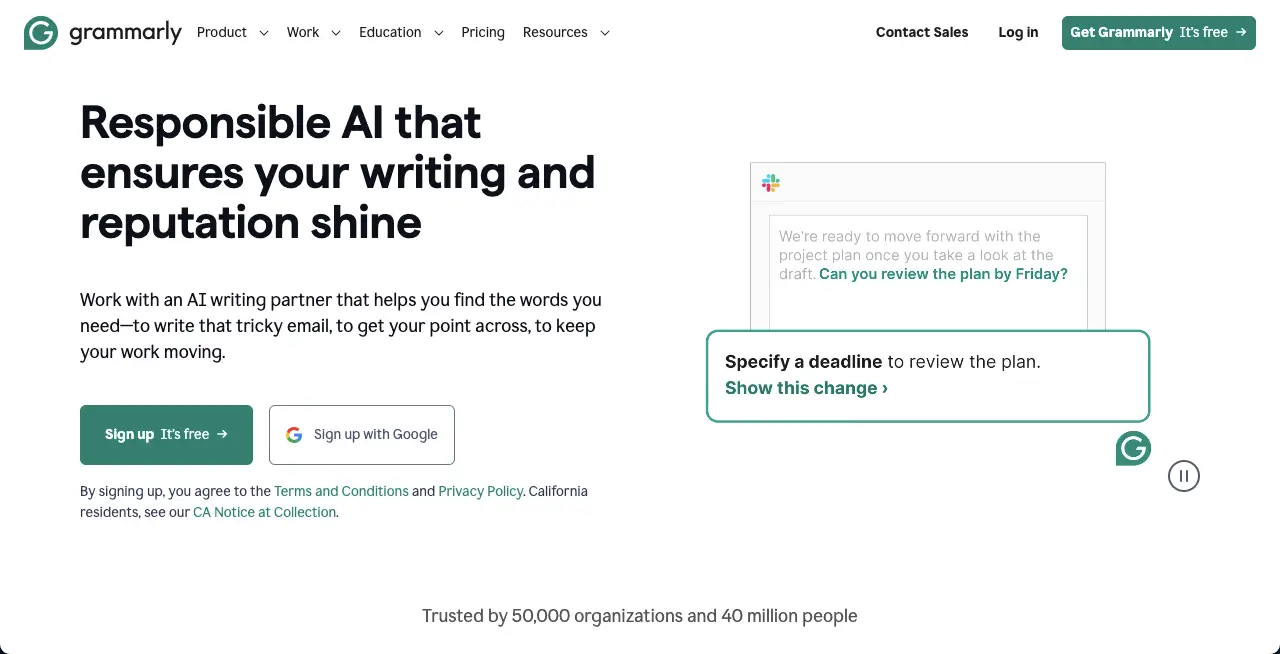
Task: Open the Pricing page
Action: tap(483, 32)
